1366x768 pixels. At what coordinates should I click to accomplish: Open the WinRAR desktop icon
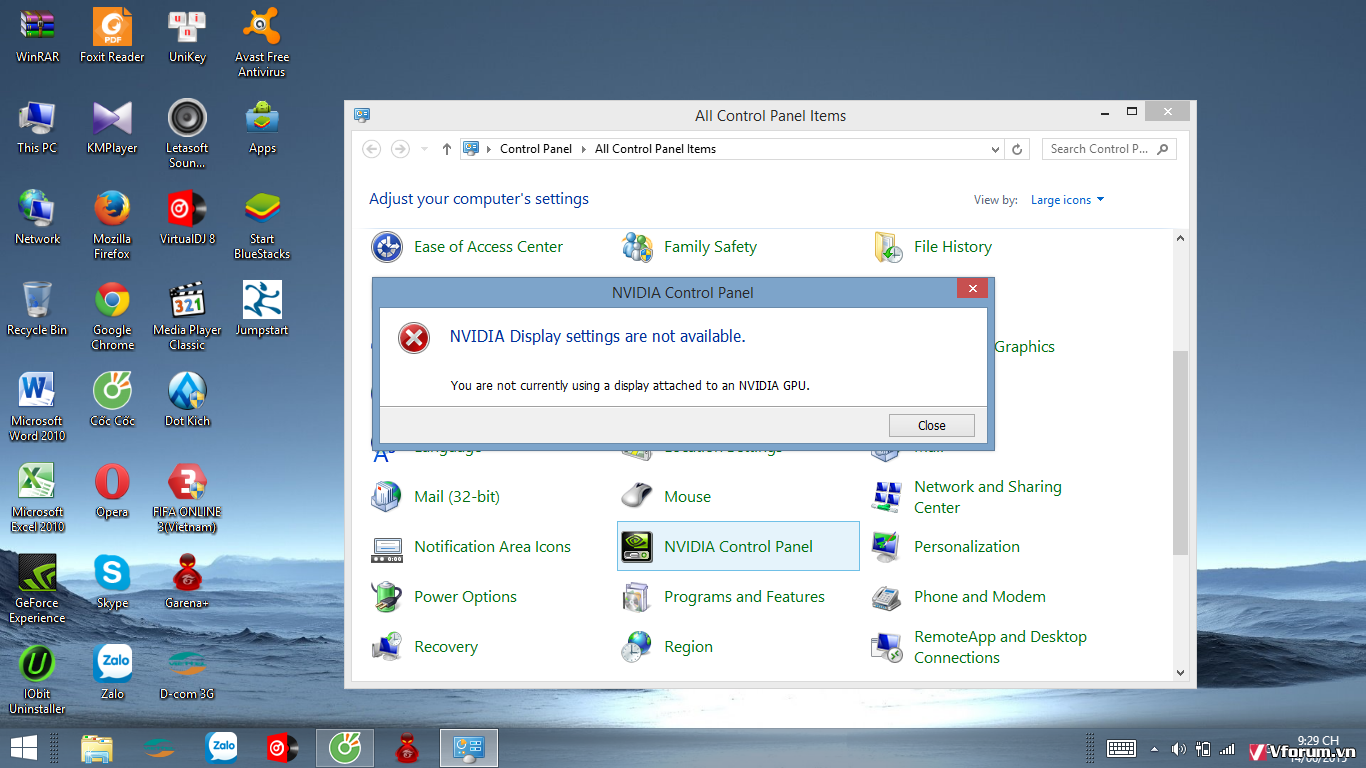click(37, 36)
